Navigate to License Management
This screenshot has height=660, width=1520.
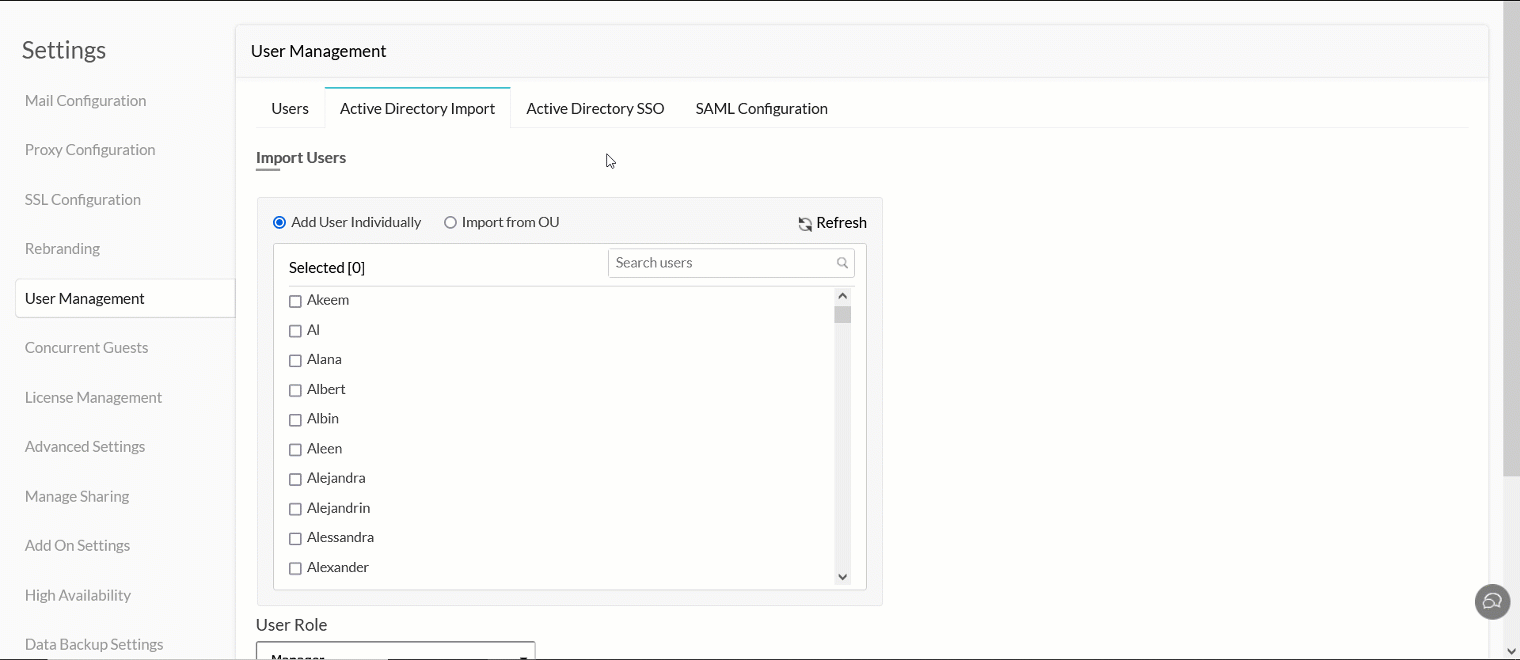click(x=93, y=398)
